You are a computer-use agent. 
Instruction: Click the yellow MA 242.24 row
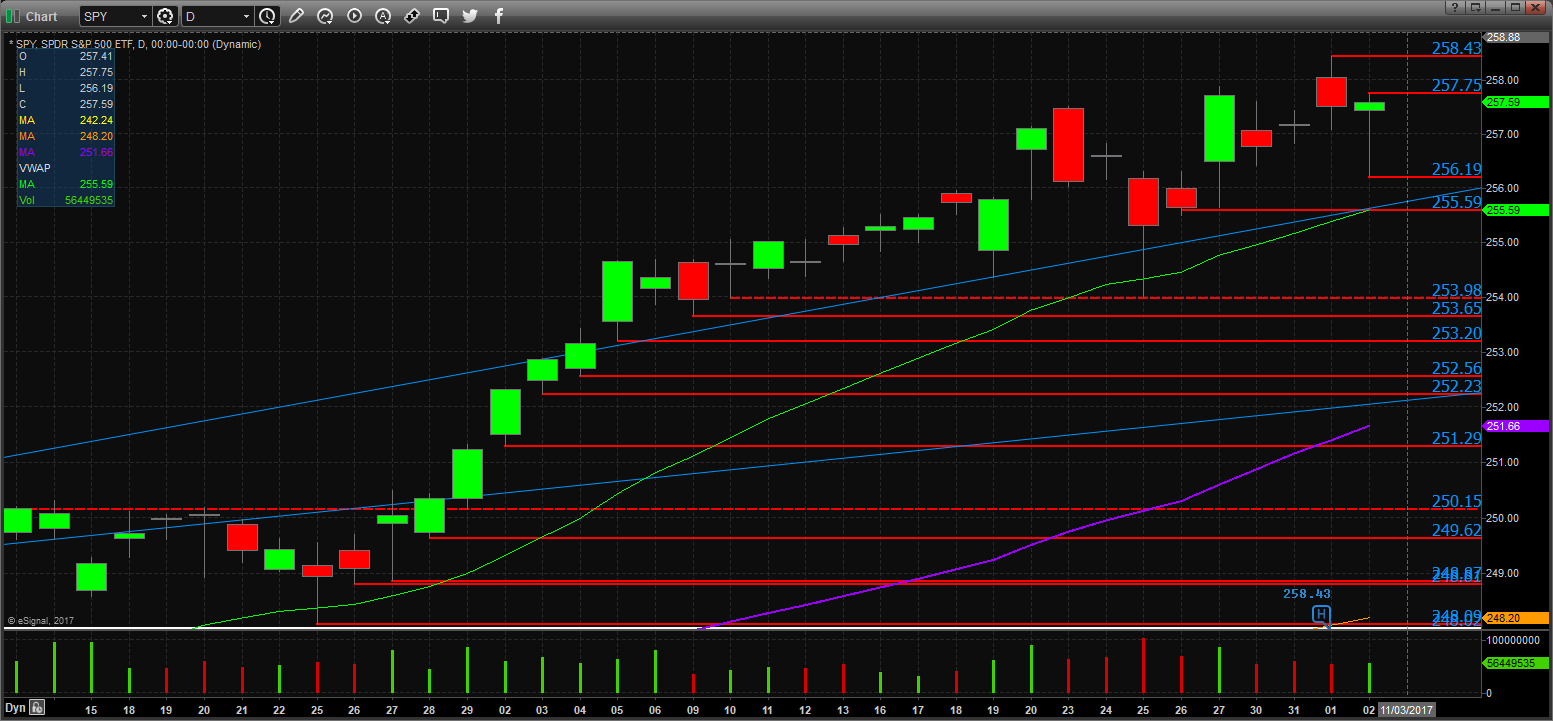(66, 120)
